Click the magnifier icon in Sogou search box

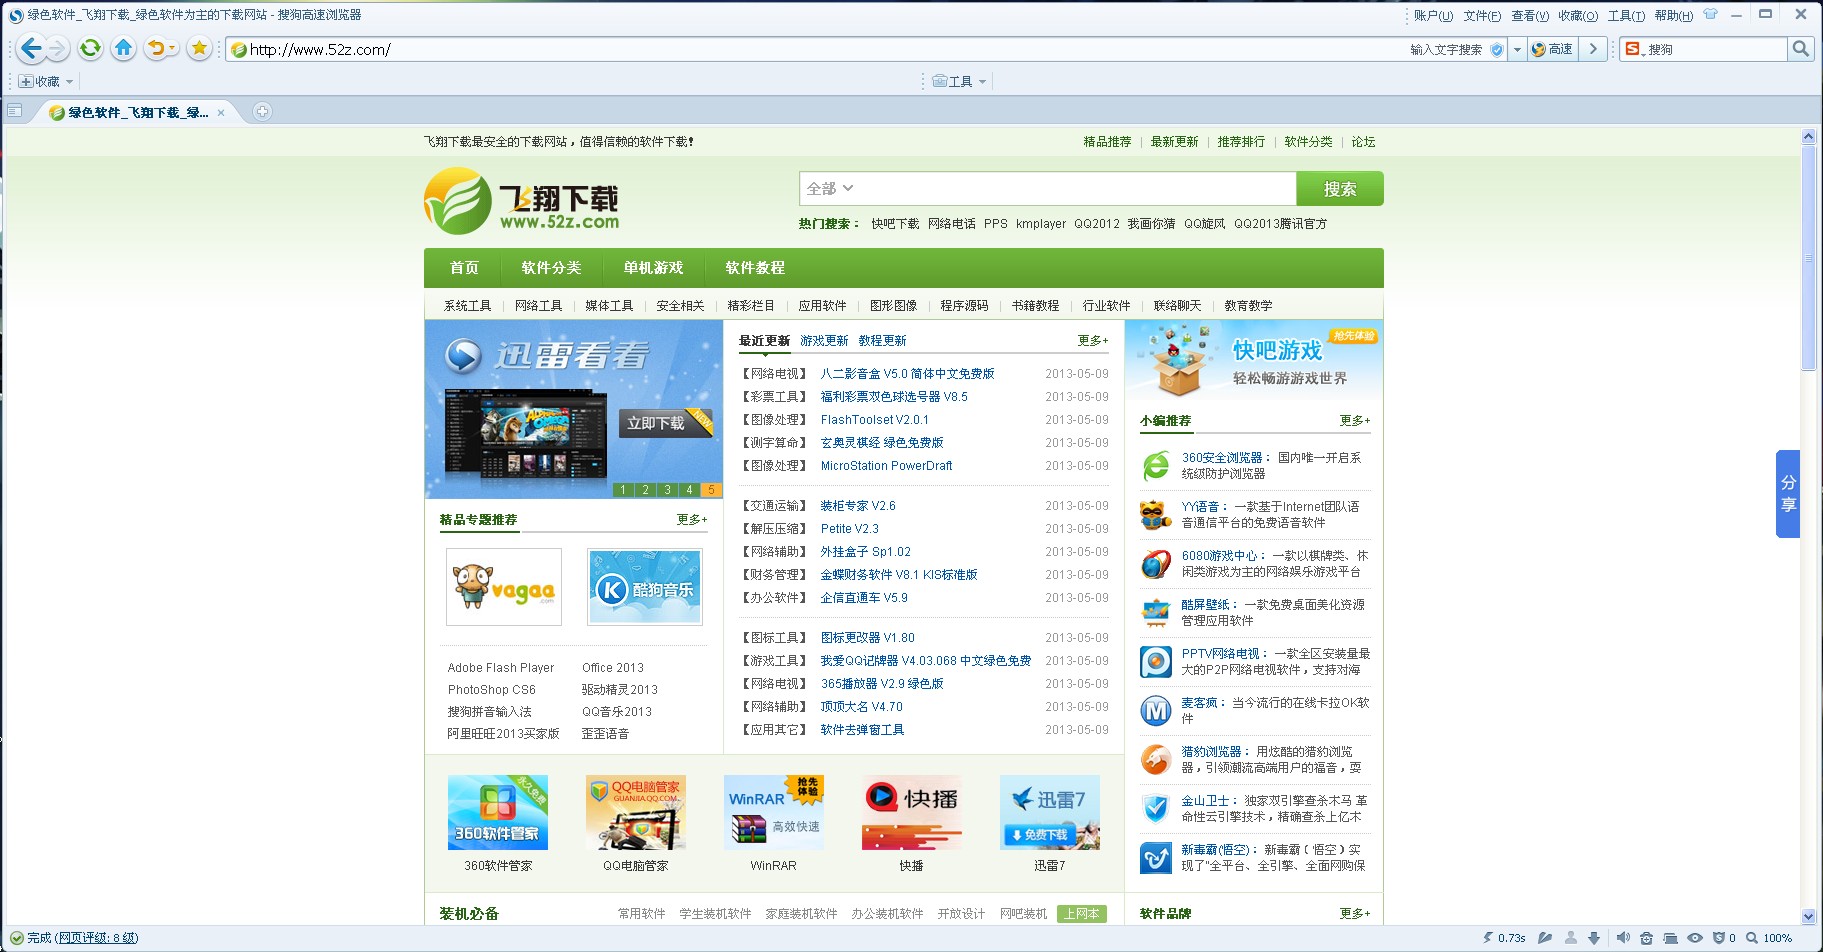tap(1800, 49)
